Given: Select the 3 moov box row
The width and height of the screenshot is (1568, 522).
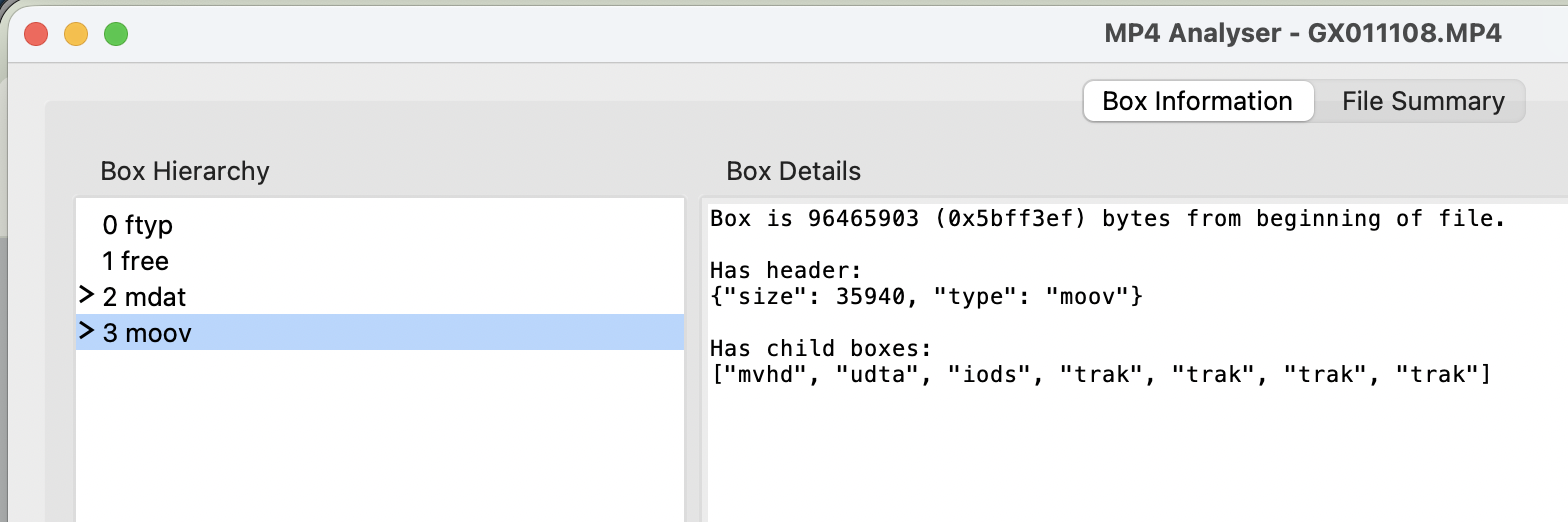Looking at the screenshot, I should click(x=147, y=333).
